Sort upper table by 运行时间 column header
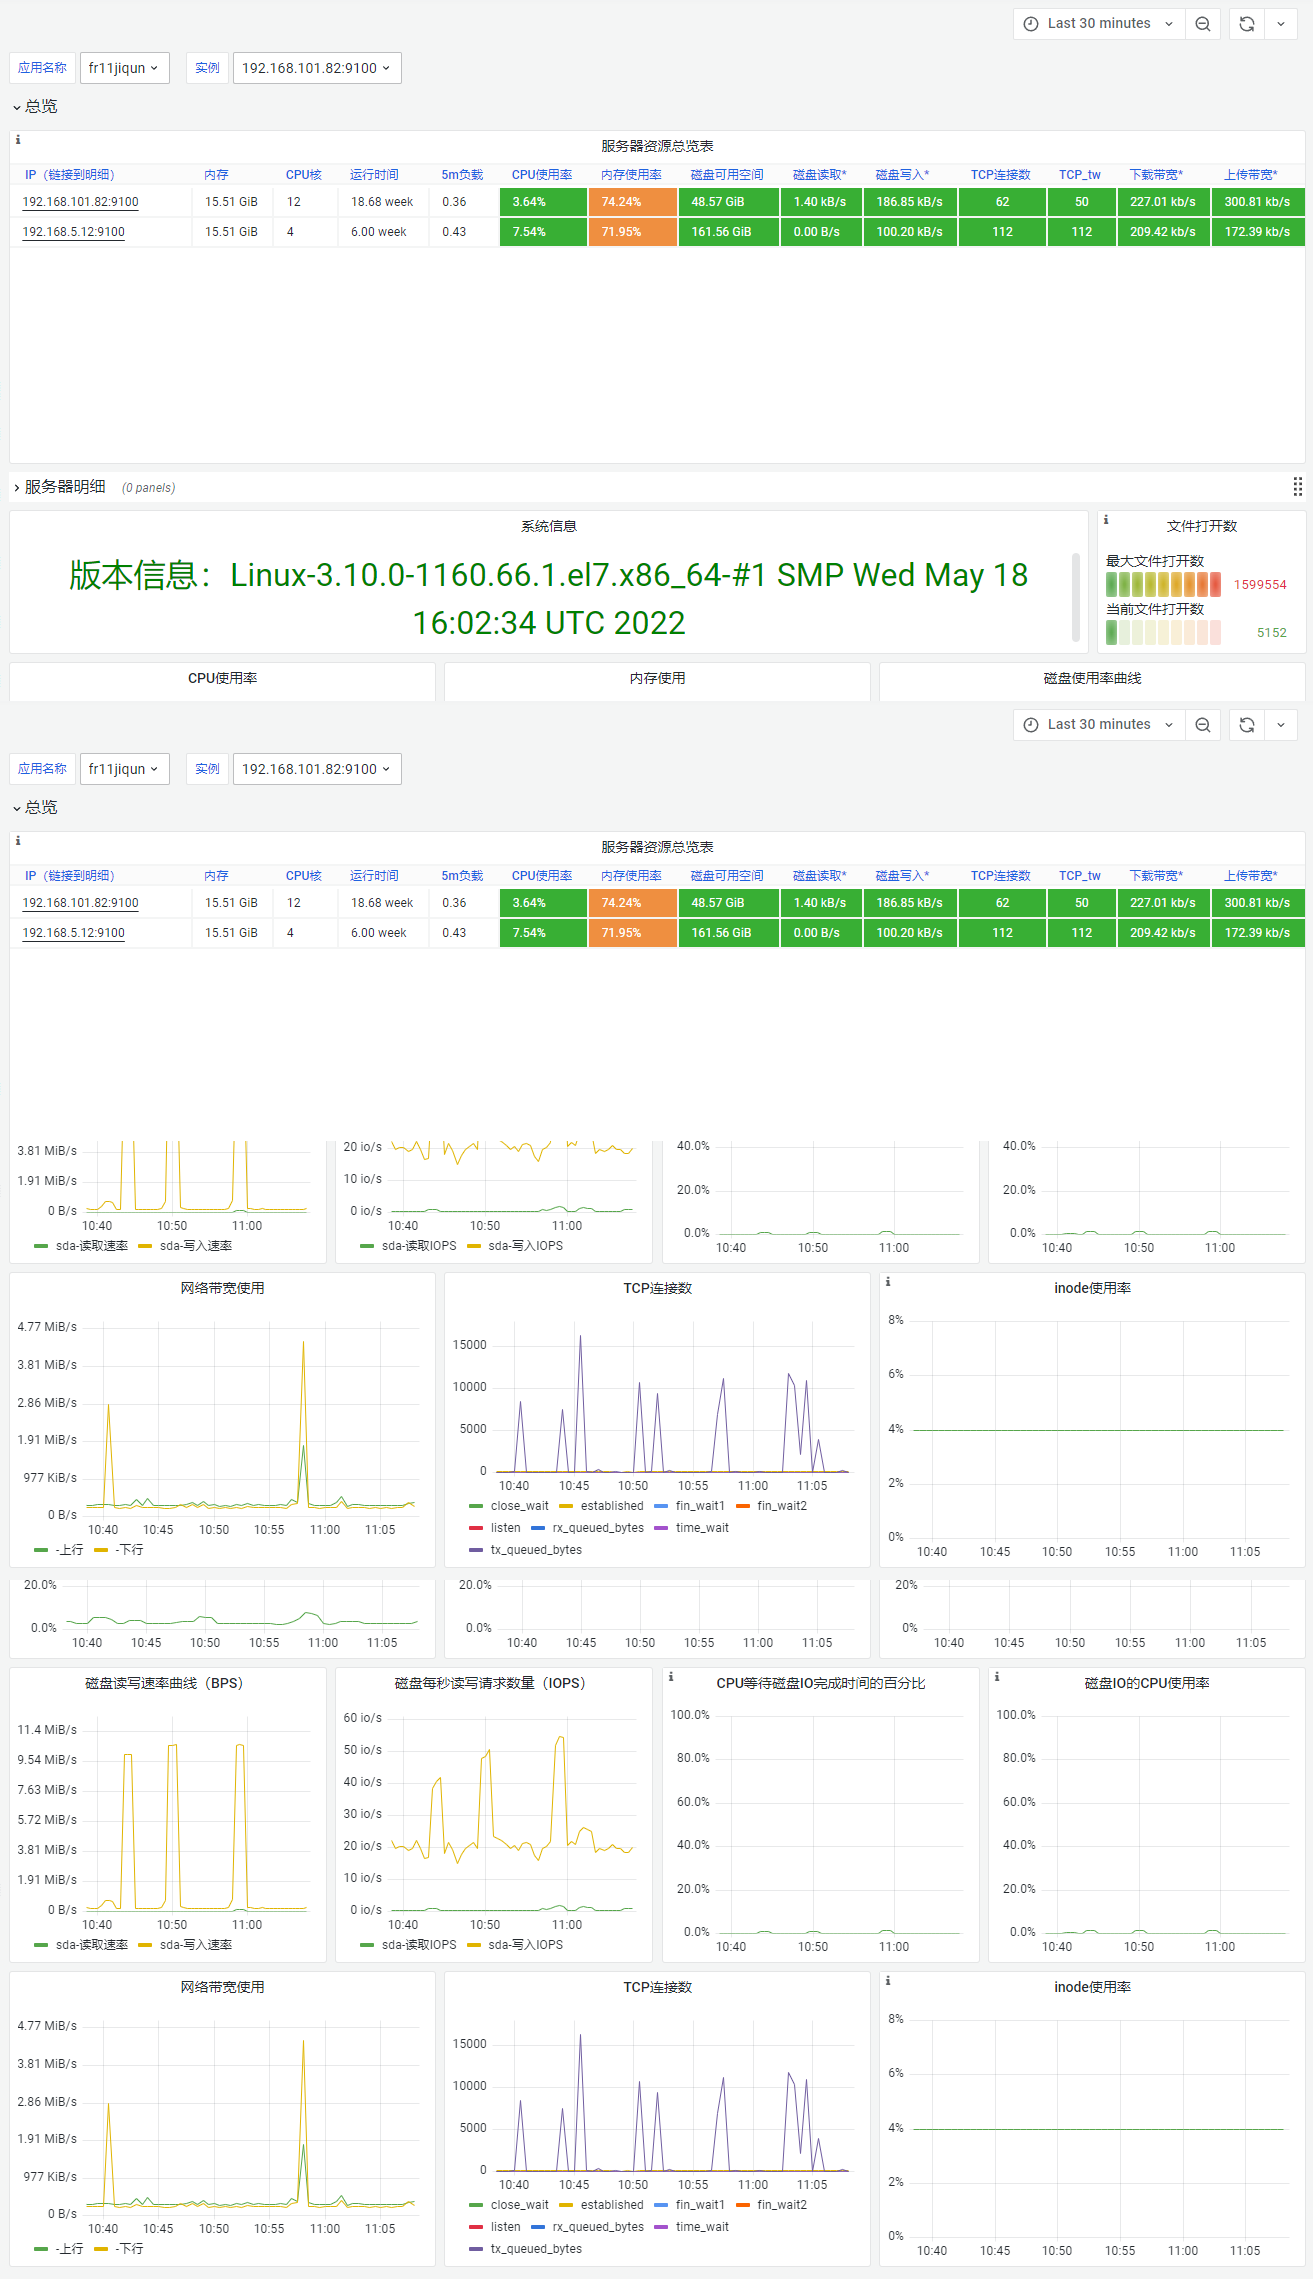The image size is (1313, 2279). tap(374, 175)
